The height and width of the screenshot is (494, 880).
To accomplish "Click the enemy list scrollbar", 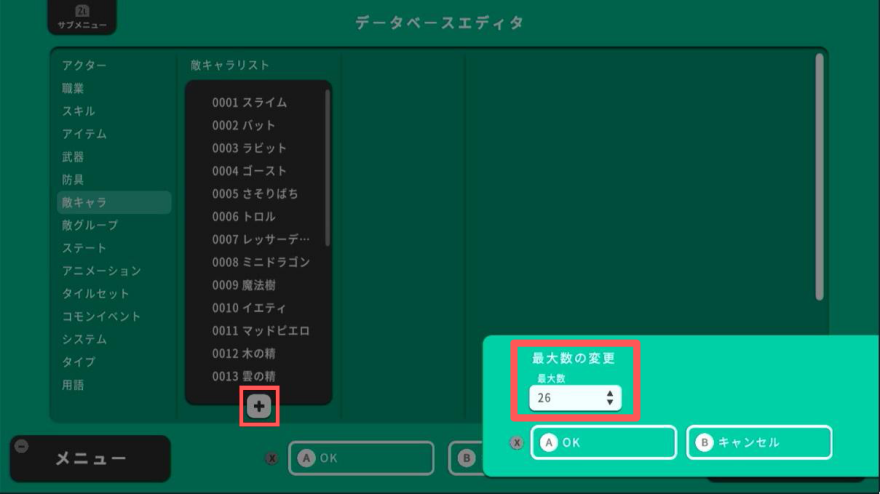I will 328,170.
